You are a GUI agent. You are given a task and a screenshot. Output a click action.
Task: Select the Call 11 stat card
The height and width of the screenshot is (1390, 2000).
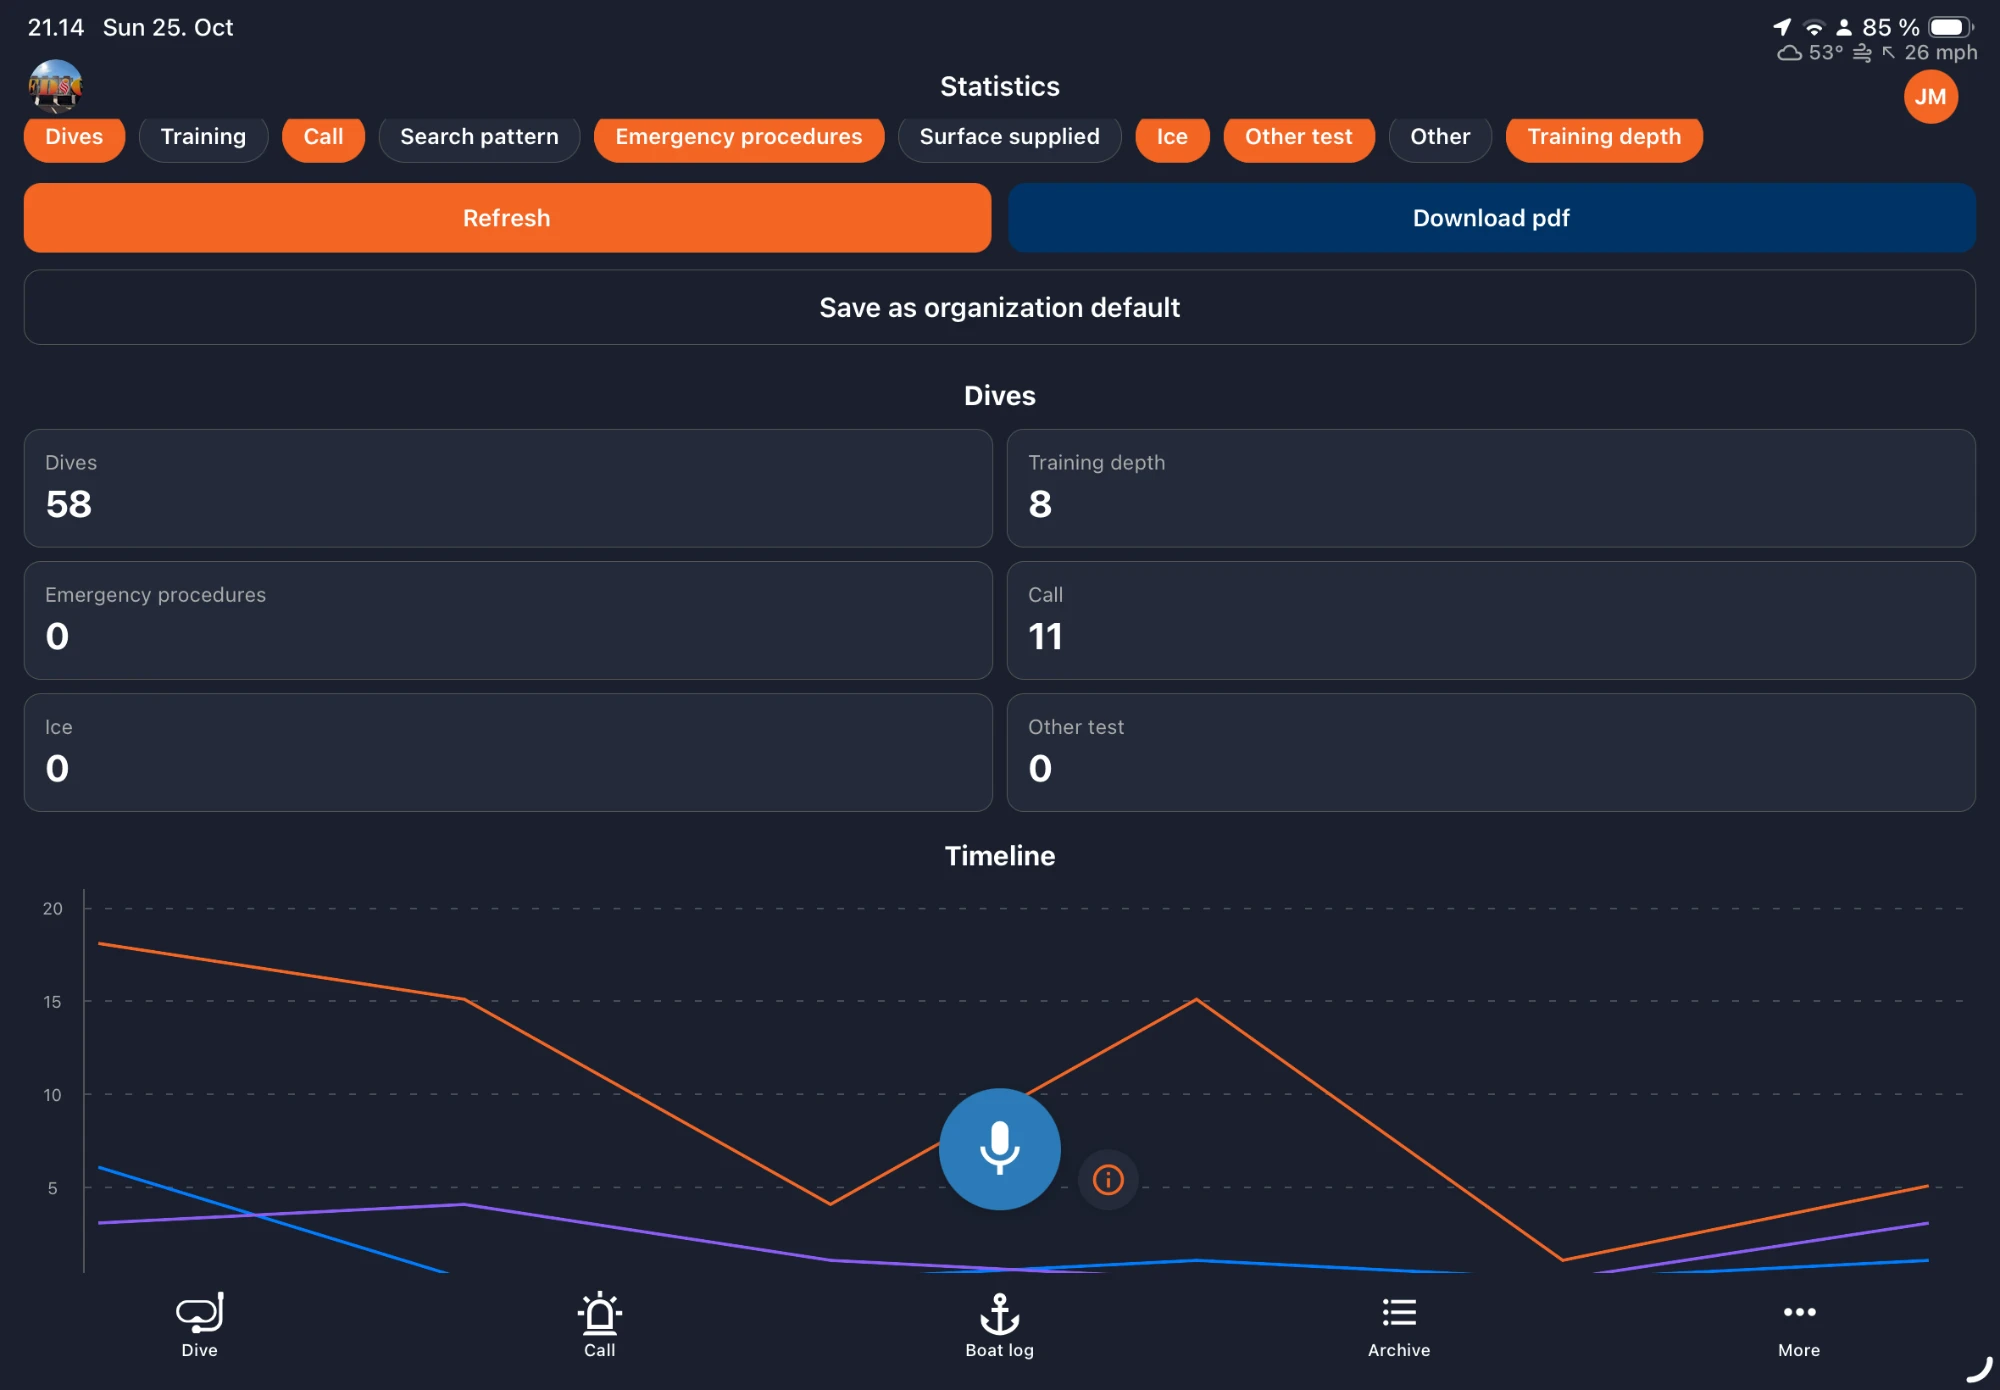[1491, 620]
